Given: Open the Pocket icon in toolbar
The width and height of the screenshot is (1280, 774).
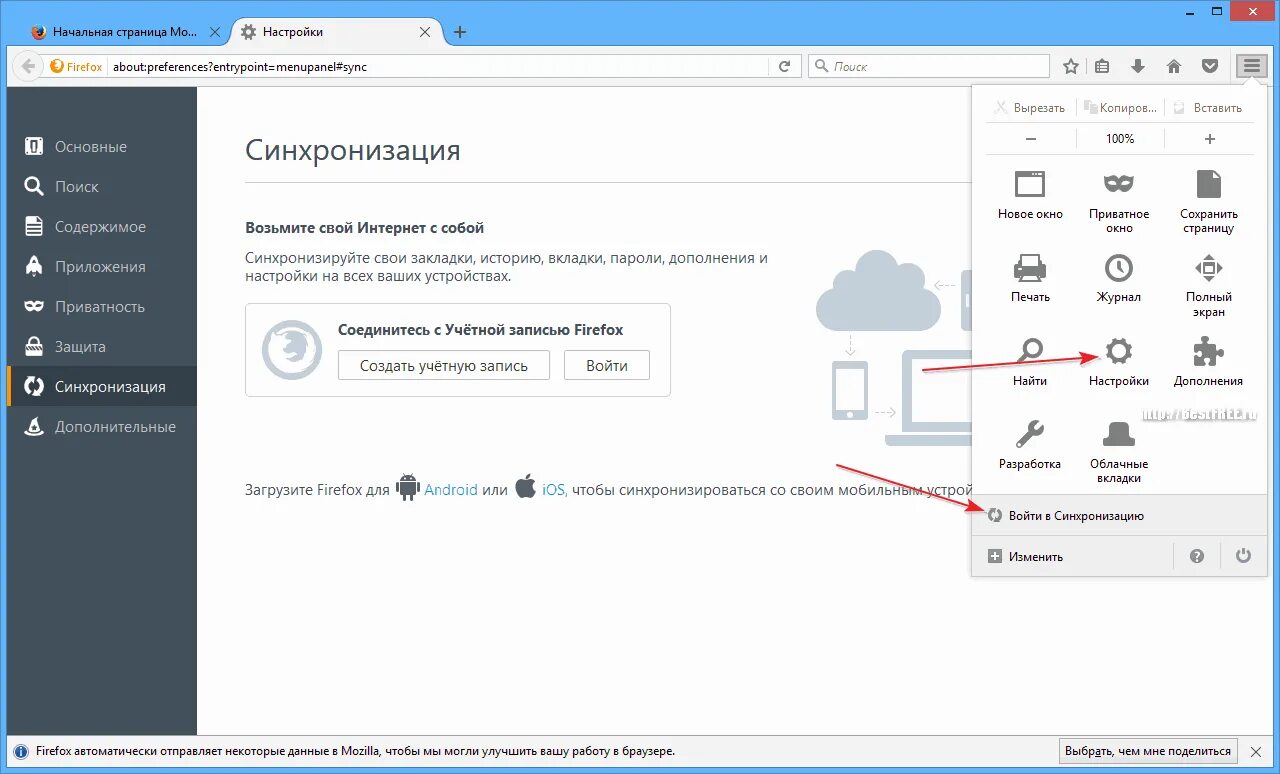Looking at the screenshot, I should tap(1210, 66).
